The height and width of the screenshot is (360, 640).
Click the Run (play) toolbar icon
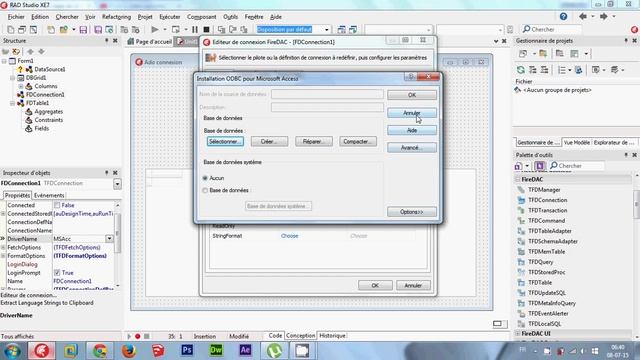155,29
